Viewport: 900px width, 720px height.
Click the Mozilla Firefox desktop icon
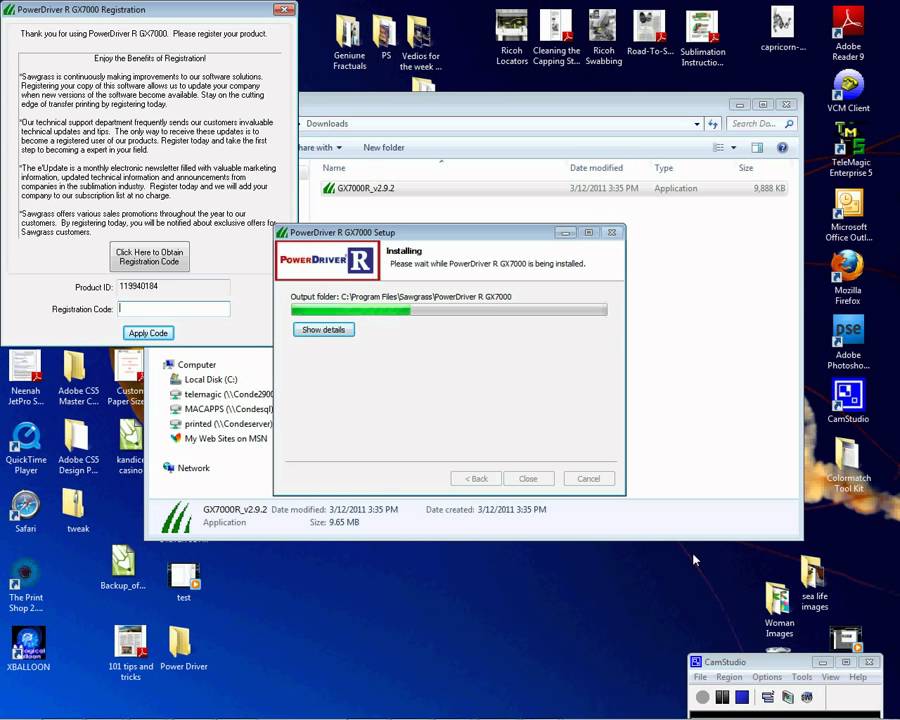click(x=847, y=279)
